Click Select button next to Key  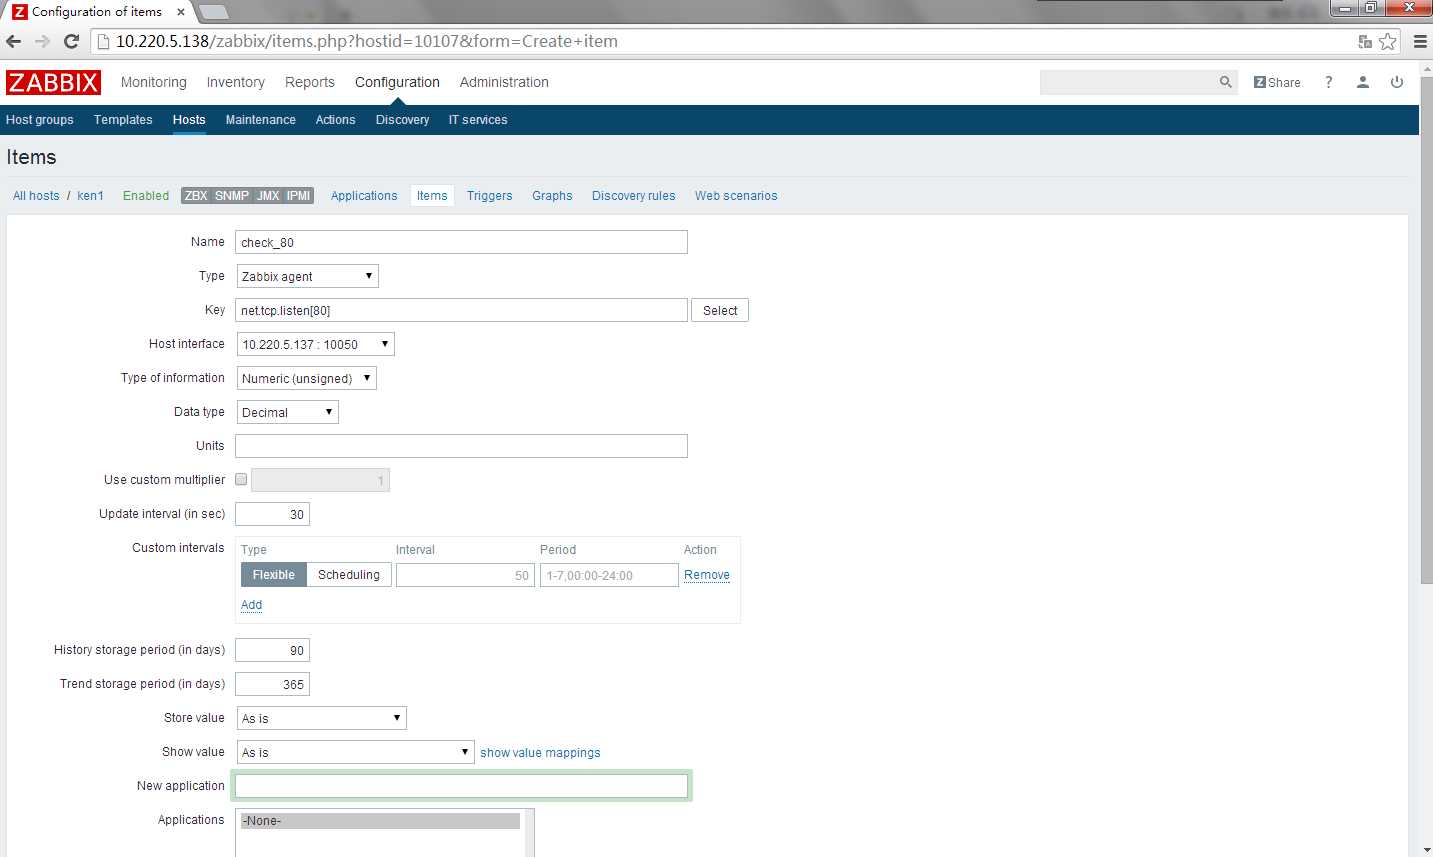(x=720, y=310)
